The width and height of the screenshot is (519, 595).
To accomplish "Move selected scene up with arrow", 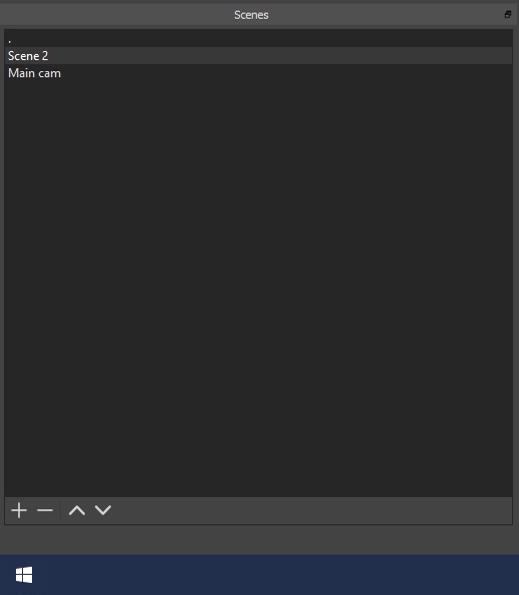I will click(x=77, y=510).
